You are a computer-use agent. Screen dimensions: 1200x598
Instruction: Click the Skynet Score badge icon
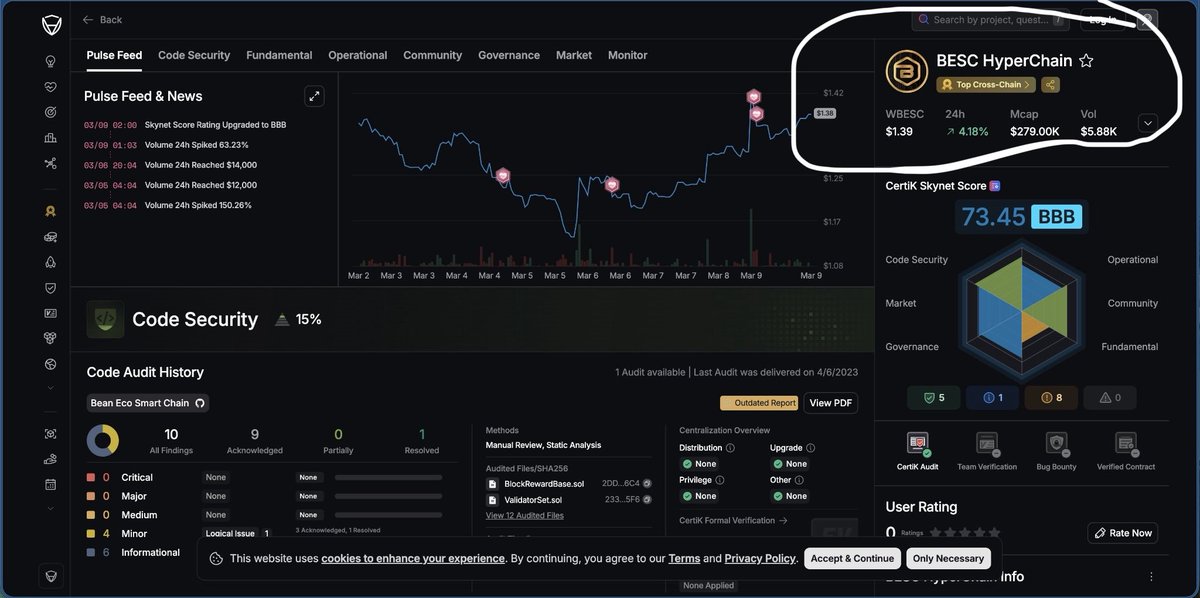coord(995,186)
